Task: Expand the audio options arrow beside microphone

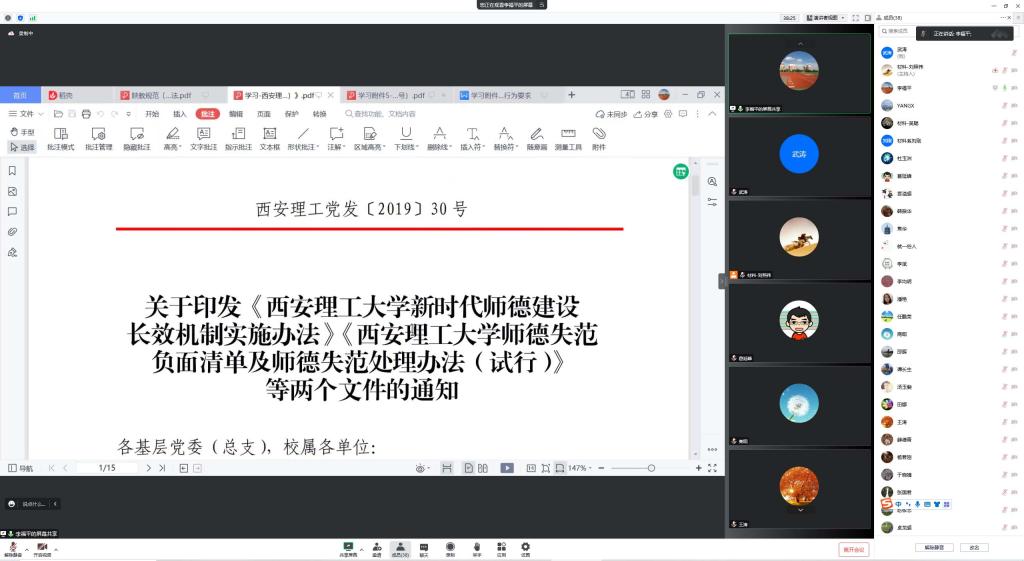Action: [x=27, y=549]
